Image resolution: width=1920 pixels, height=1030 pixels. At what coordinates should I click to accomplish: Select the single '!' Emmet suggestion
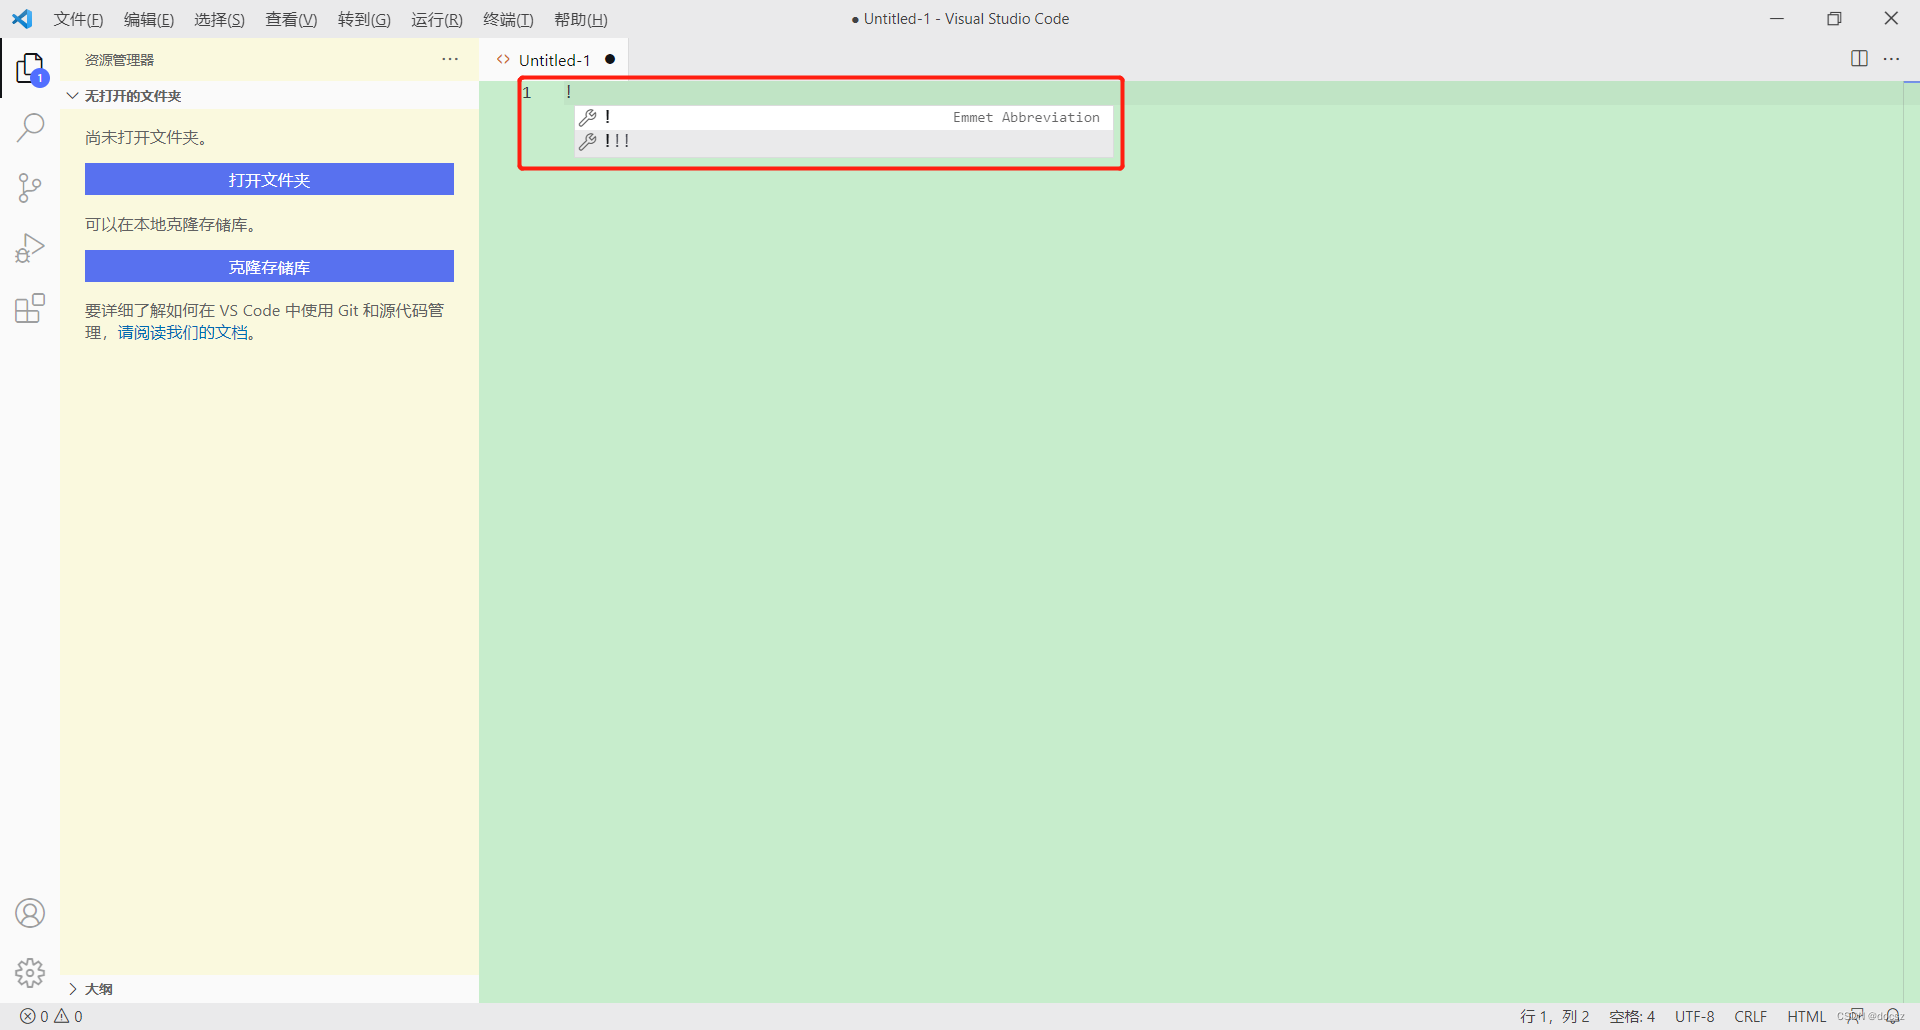pyautogui.click(x=844, y=117)
